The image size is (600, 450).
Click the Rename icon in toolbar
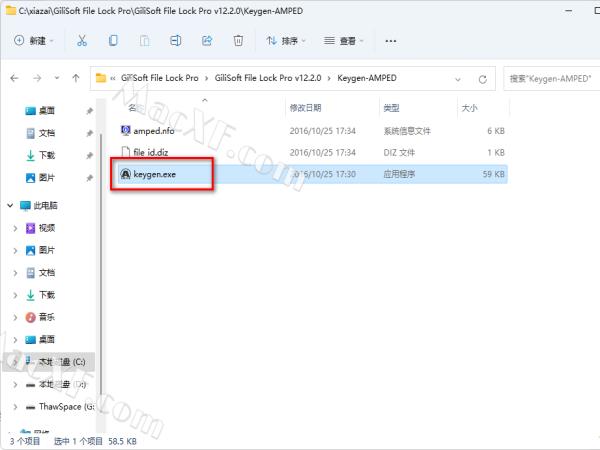(x=175, y=41)
